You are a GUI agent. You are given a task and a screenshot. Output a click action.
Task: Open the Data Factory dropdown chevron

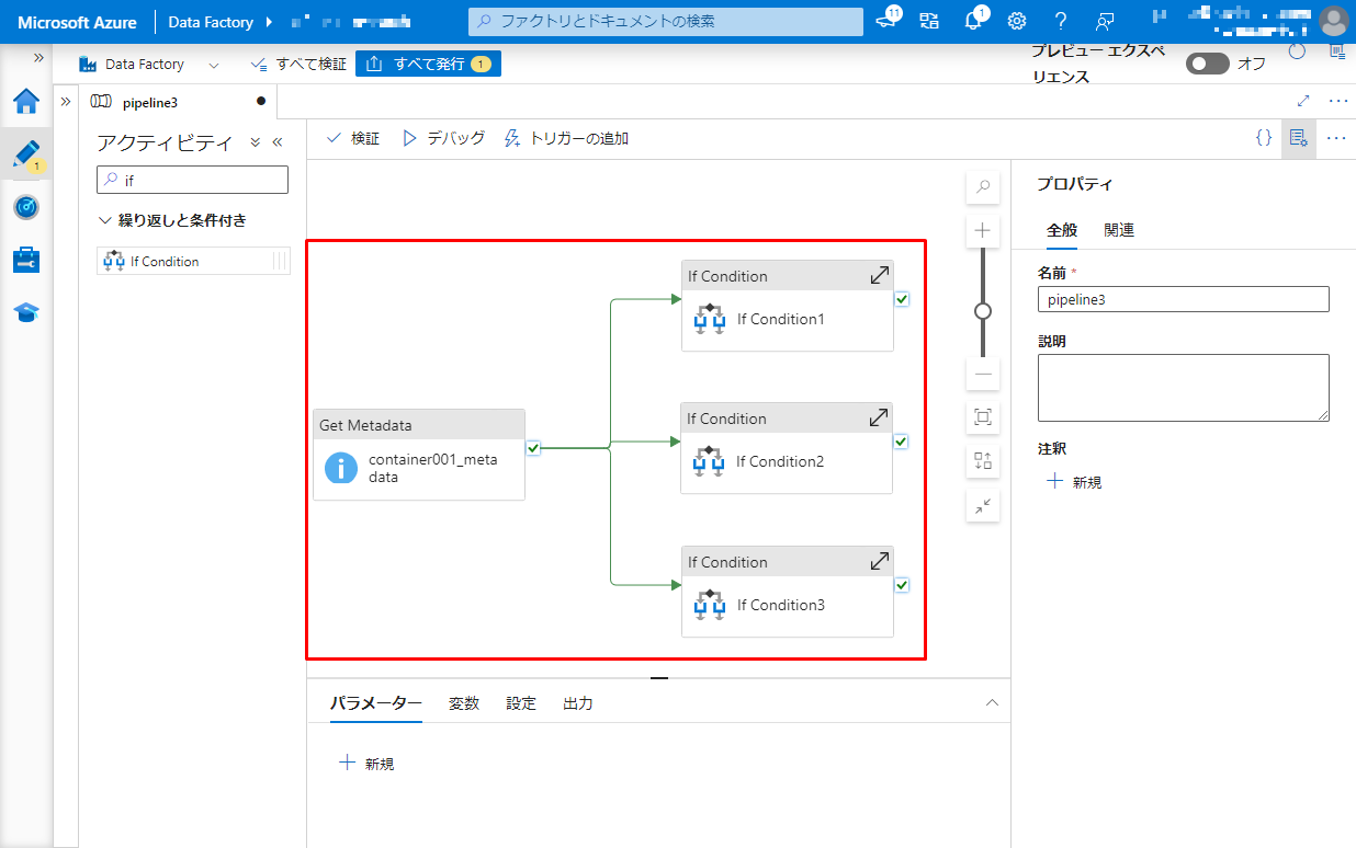[213, 64]
